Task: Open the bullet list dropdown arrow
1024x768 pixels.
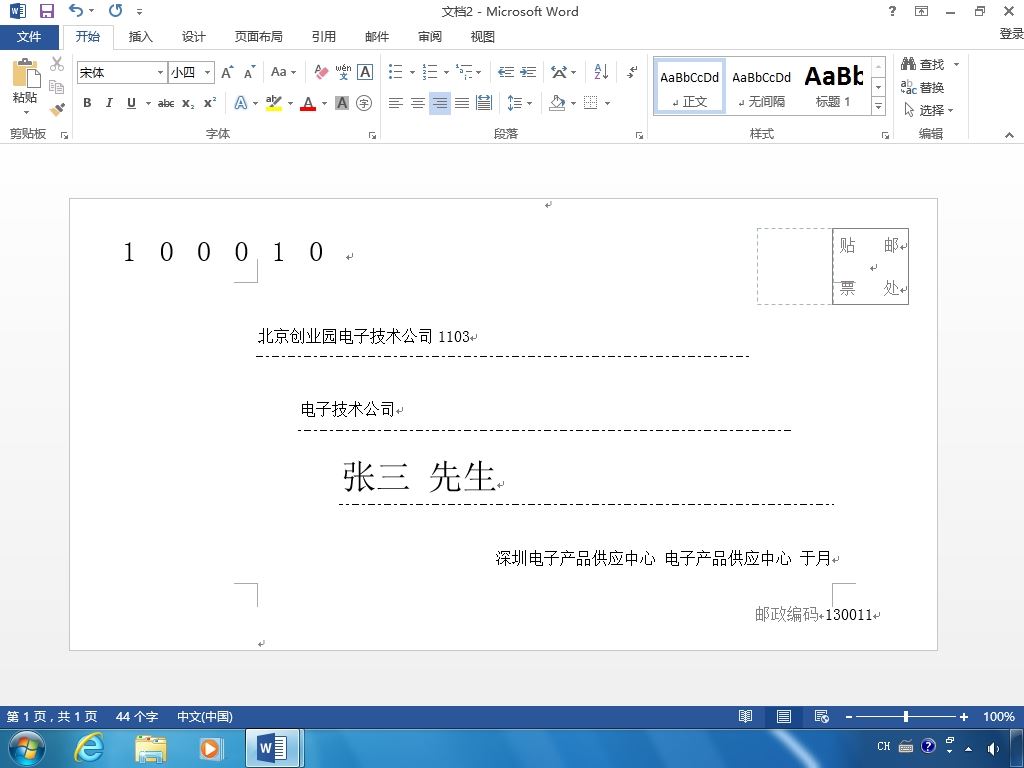Action: click(412, 72)
